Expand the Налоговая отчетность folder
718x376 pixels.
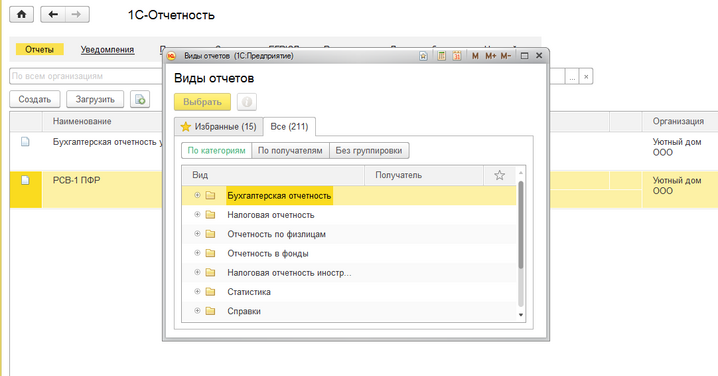point(197,214)
